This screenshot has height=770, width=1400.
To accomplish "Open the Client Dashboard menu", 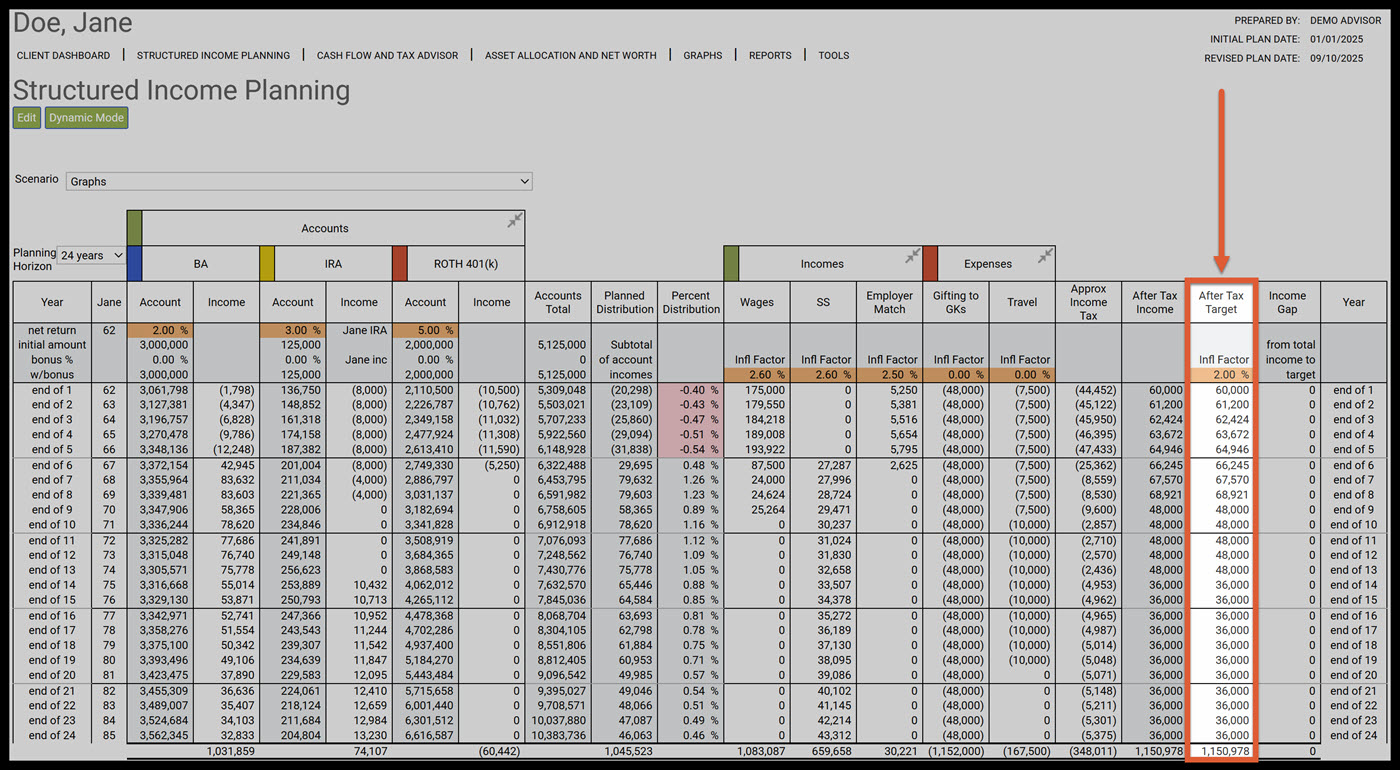I will pos(64,55).
